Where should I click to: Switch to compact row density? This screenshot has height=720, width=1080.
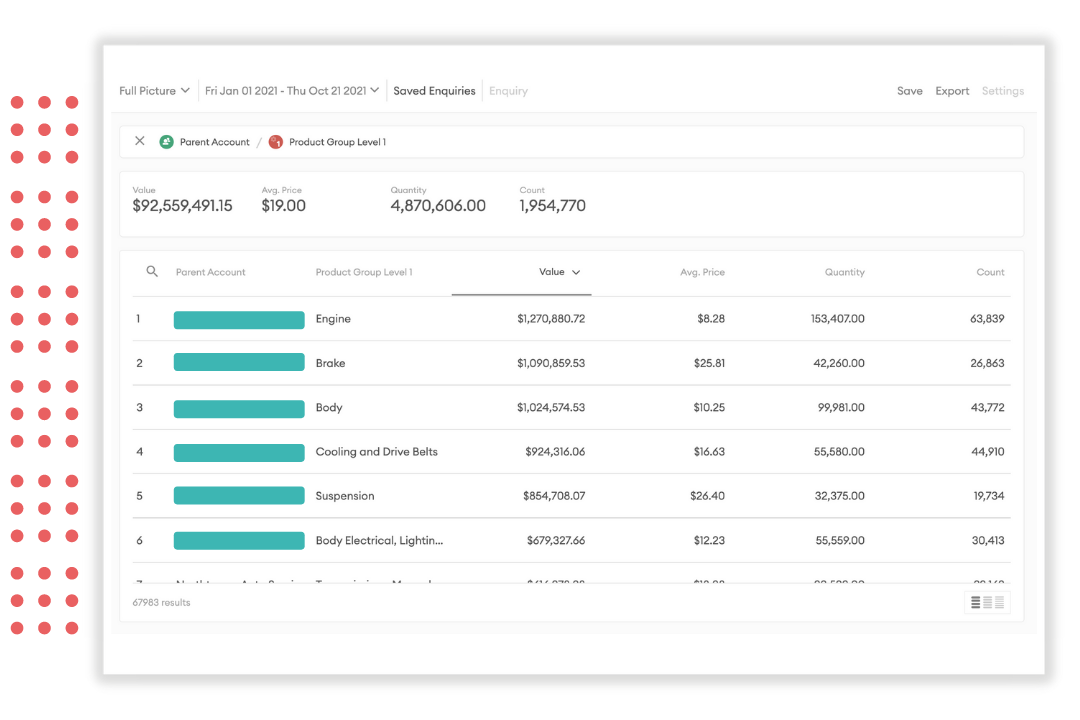click(x=976, y=602)
